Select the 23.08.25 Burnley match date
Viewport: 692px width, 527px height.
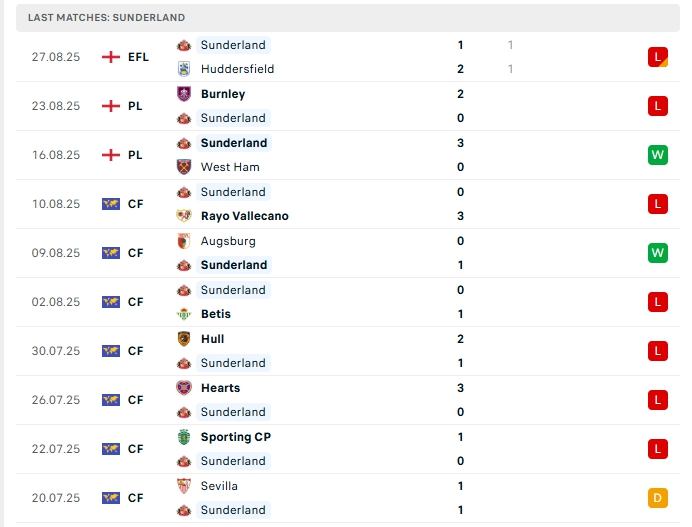(x=55, y=106)
